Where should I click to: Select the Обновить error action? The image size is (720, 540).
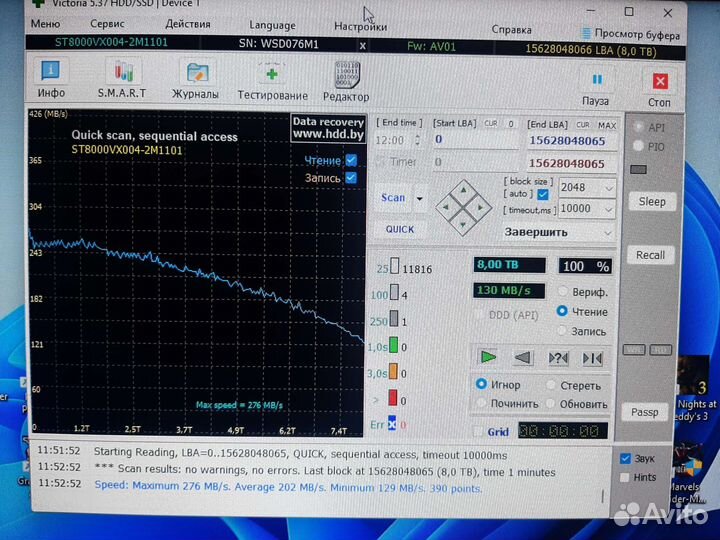(550, 404)
